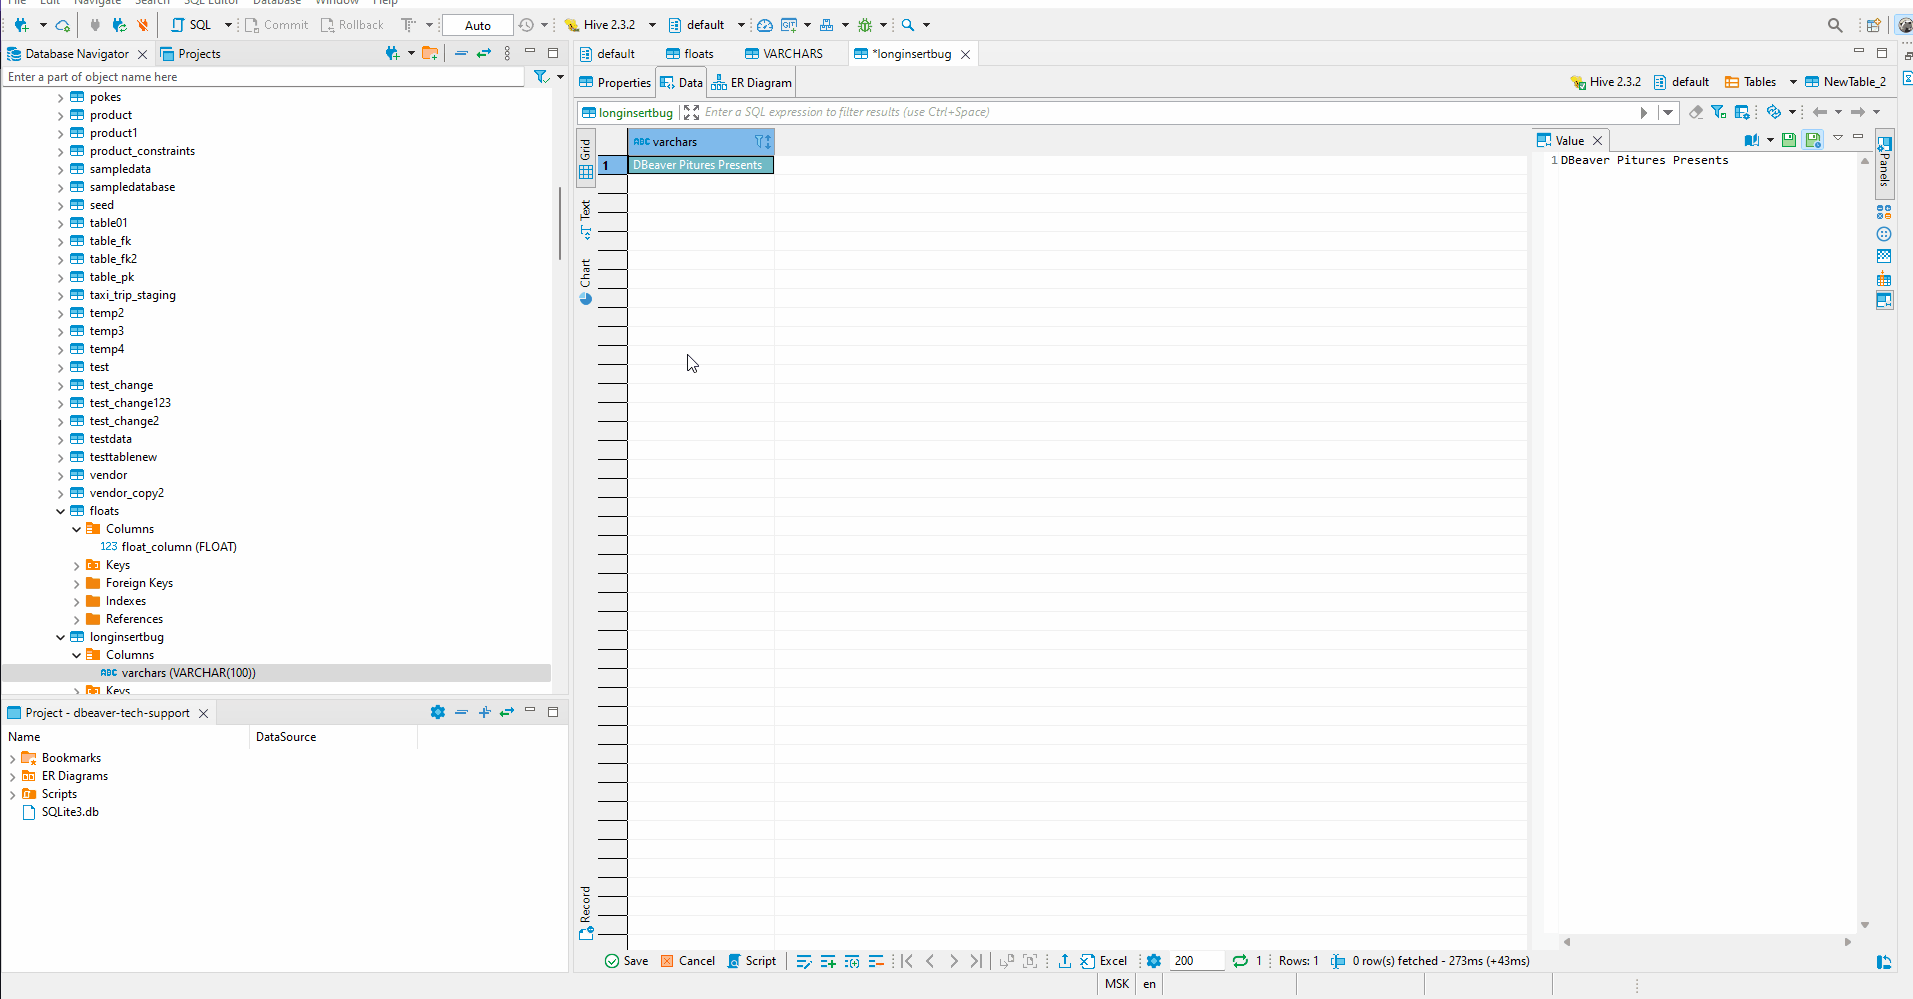
Task: Click the debug bug icon in toolbar
Action: 865,25
